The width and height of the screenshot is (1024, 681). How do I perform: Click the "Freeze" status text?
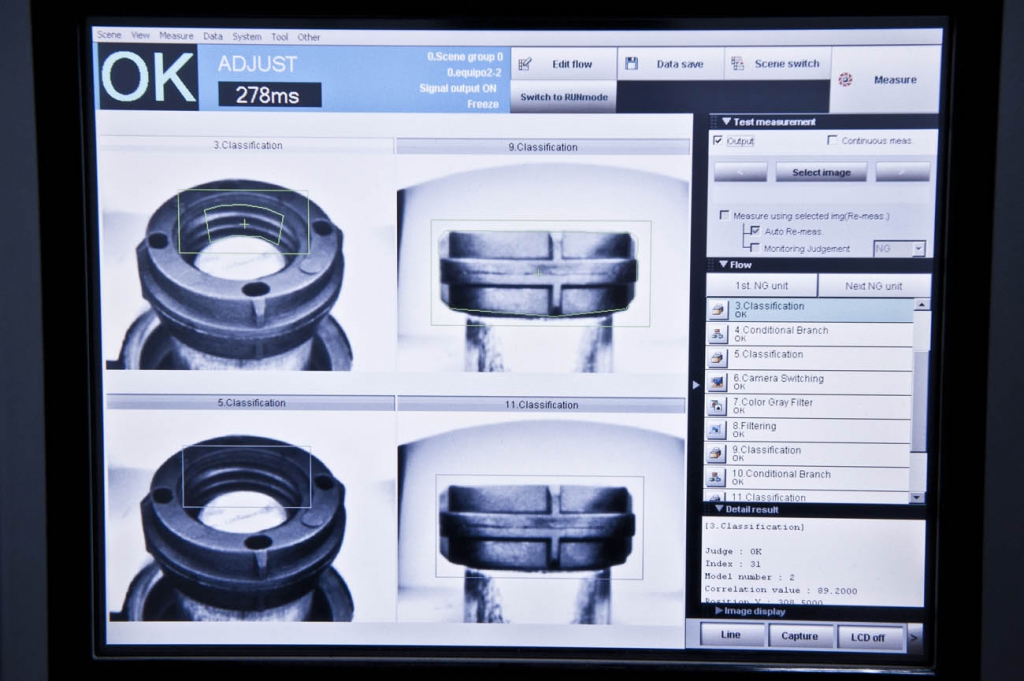[x=483, y=104]
